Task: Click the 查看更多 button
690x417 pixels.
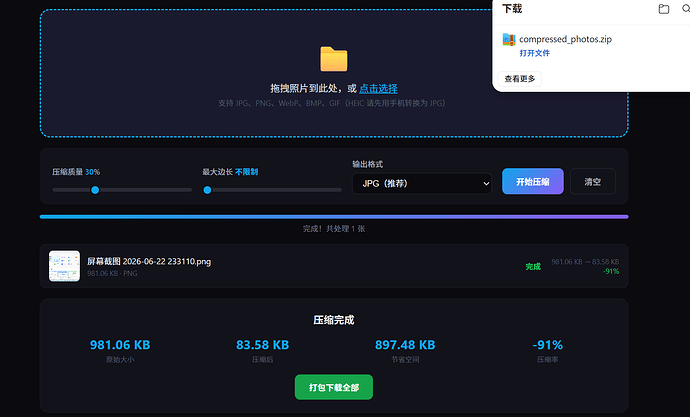Action: (x=520, y=79)
